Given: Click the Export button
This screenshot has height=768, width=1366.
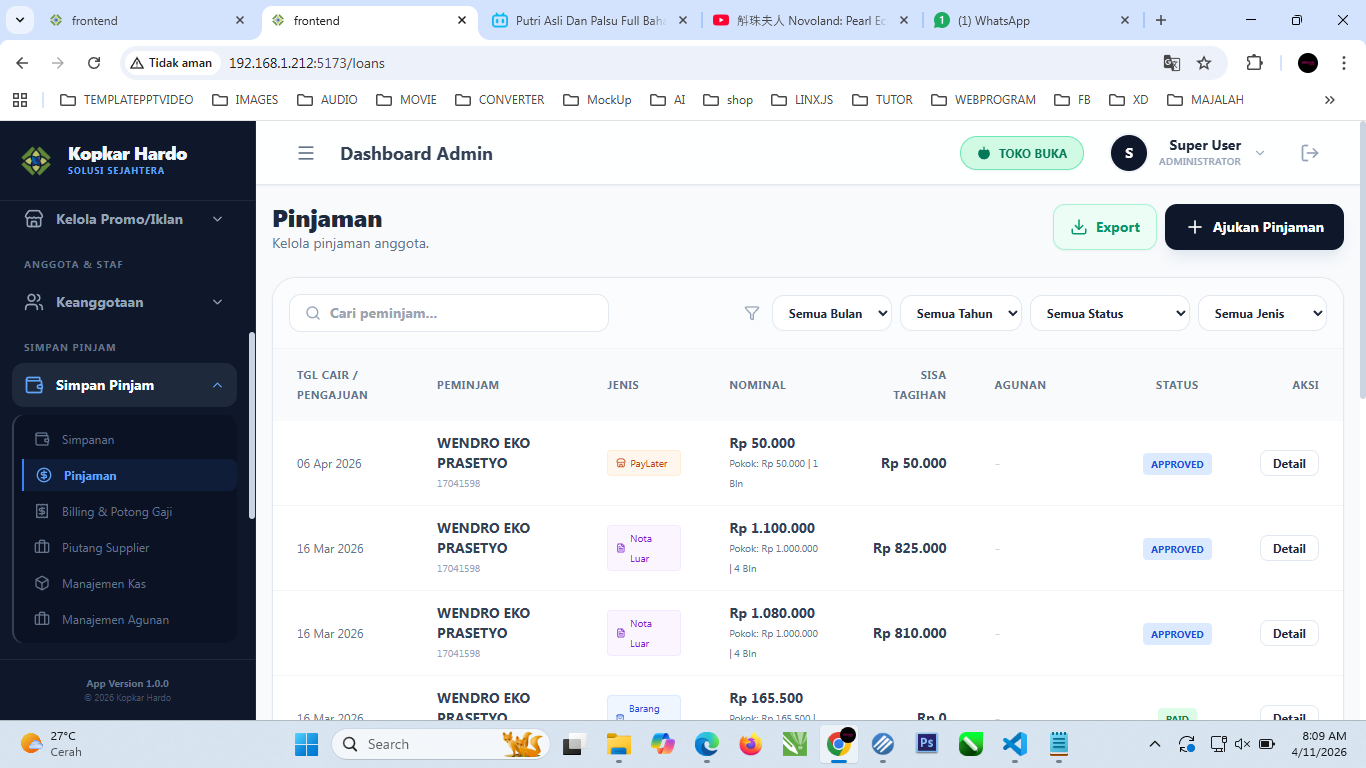Looking at the screenshot, I should tap(1104, 227).
